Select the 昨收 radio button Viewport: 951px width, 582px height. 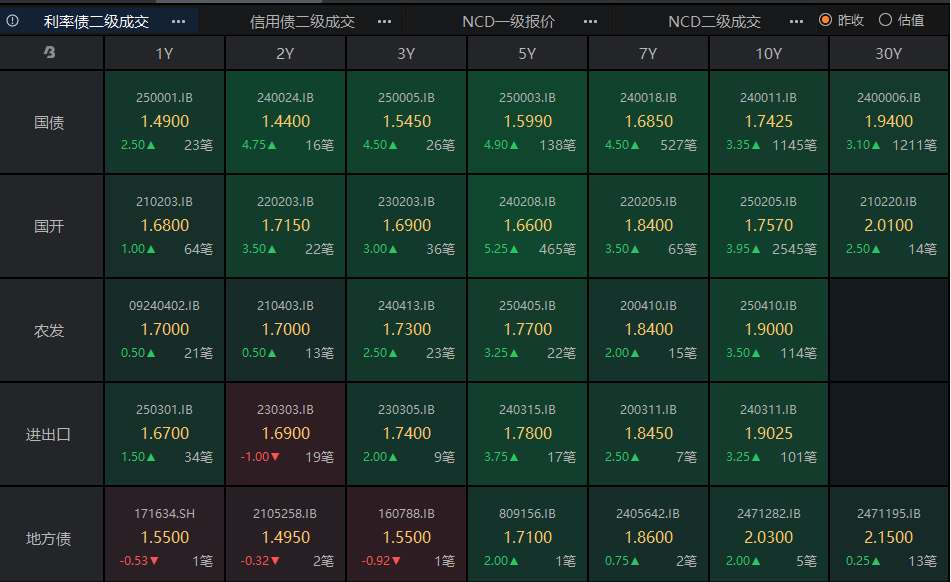(x=826, y=20)
